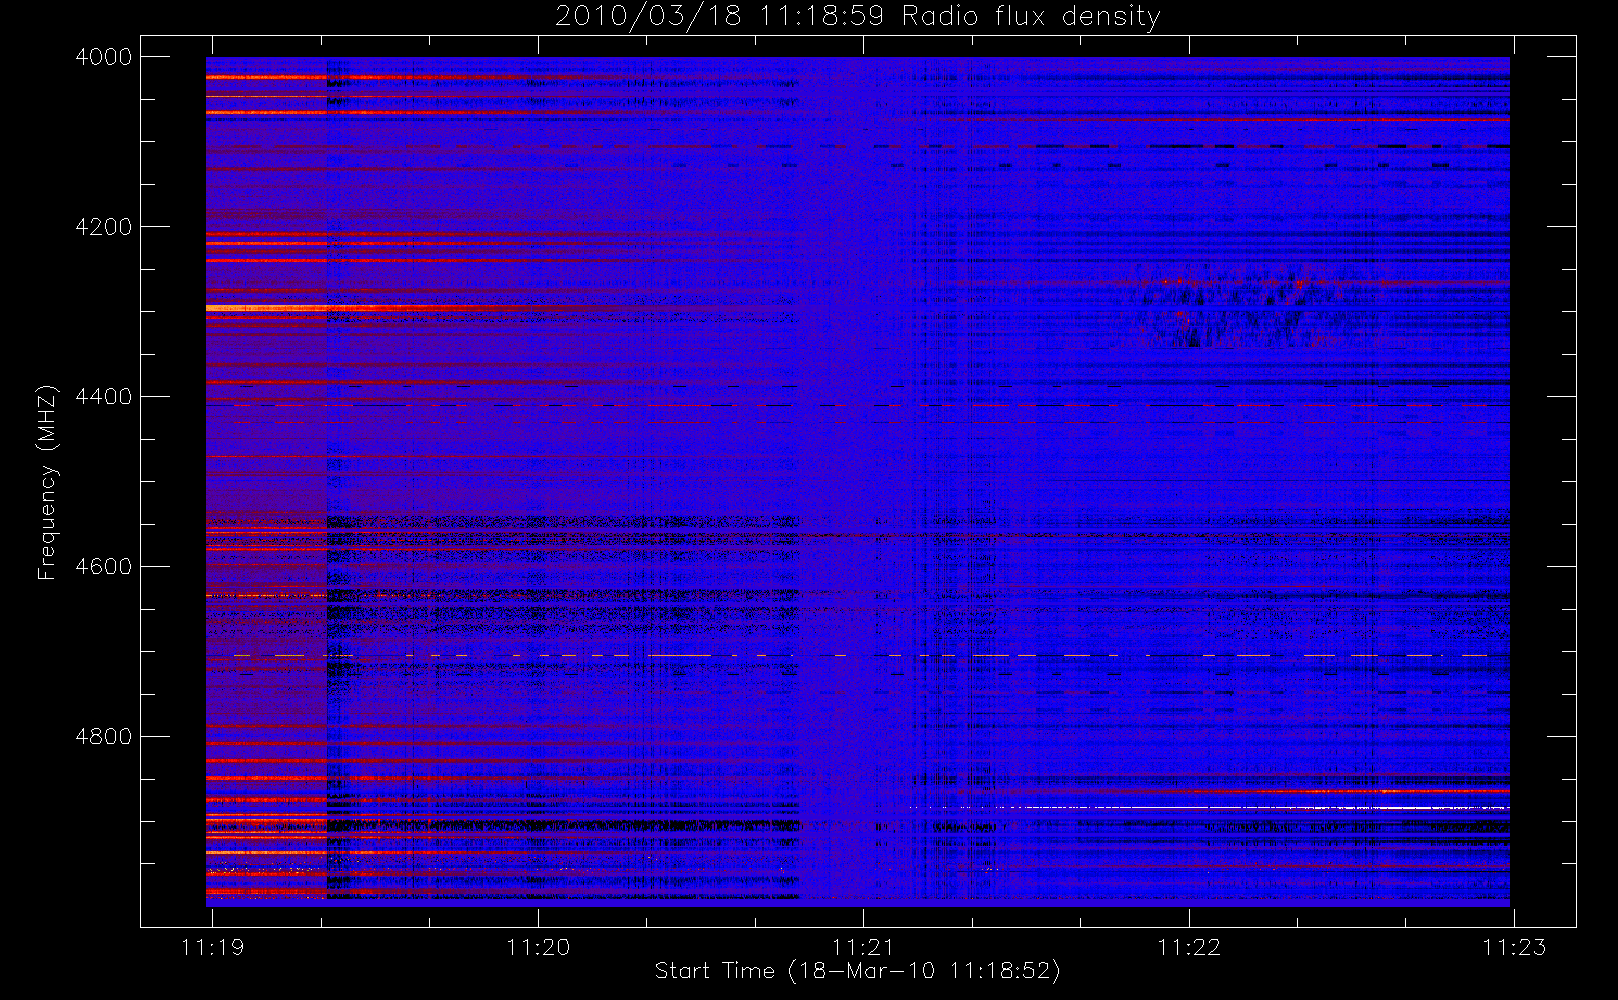1618x1000 pixels.
Task: Click the bright white line near 4880 MHz
Action: click(1209, 807)
